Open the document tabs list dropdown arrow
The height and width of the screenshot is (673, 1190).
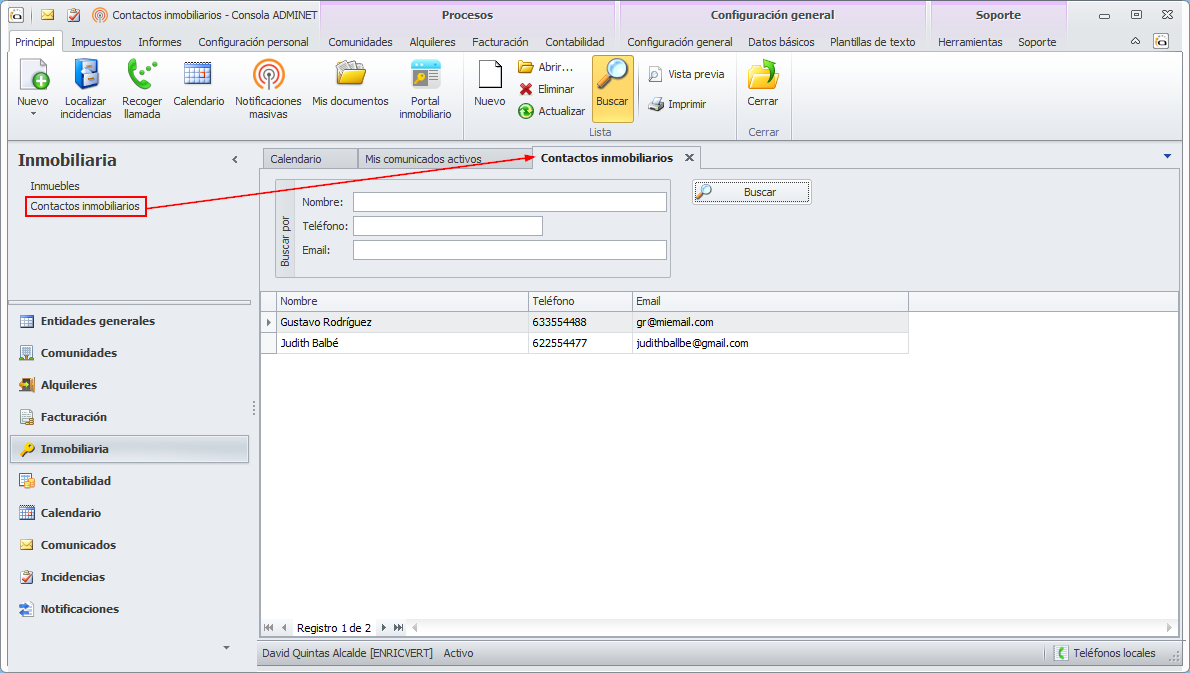(x=1167, y=156)
